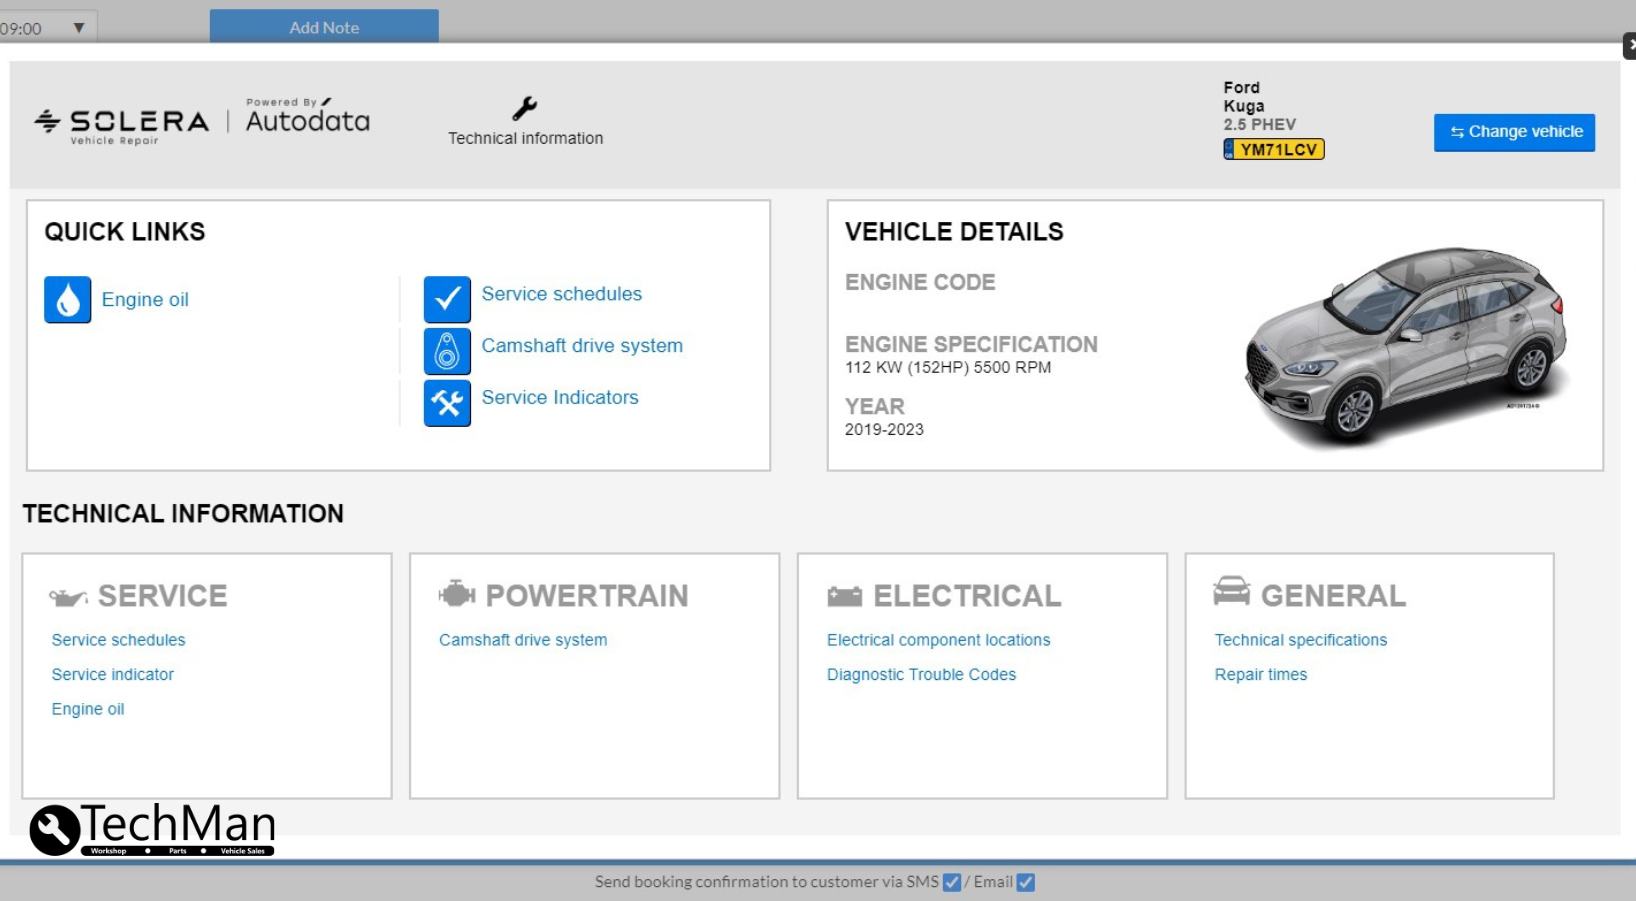This screenshot has height=901, width=1636.
Task: Close the Autodata popup panel
Action: pyautogui.click(x=1629, y=45)
